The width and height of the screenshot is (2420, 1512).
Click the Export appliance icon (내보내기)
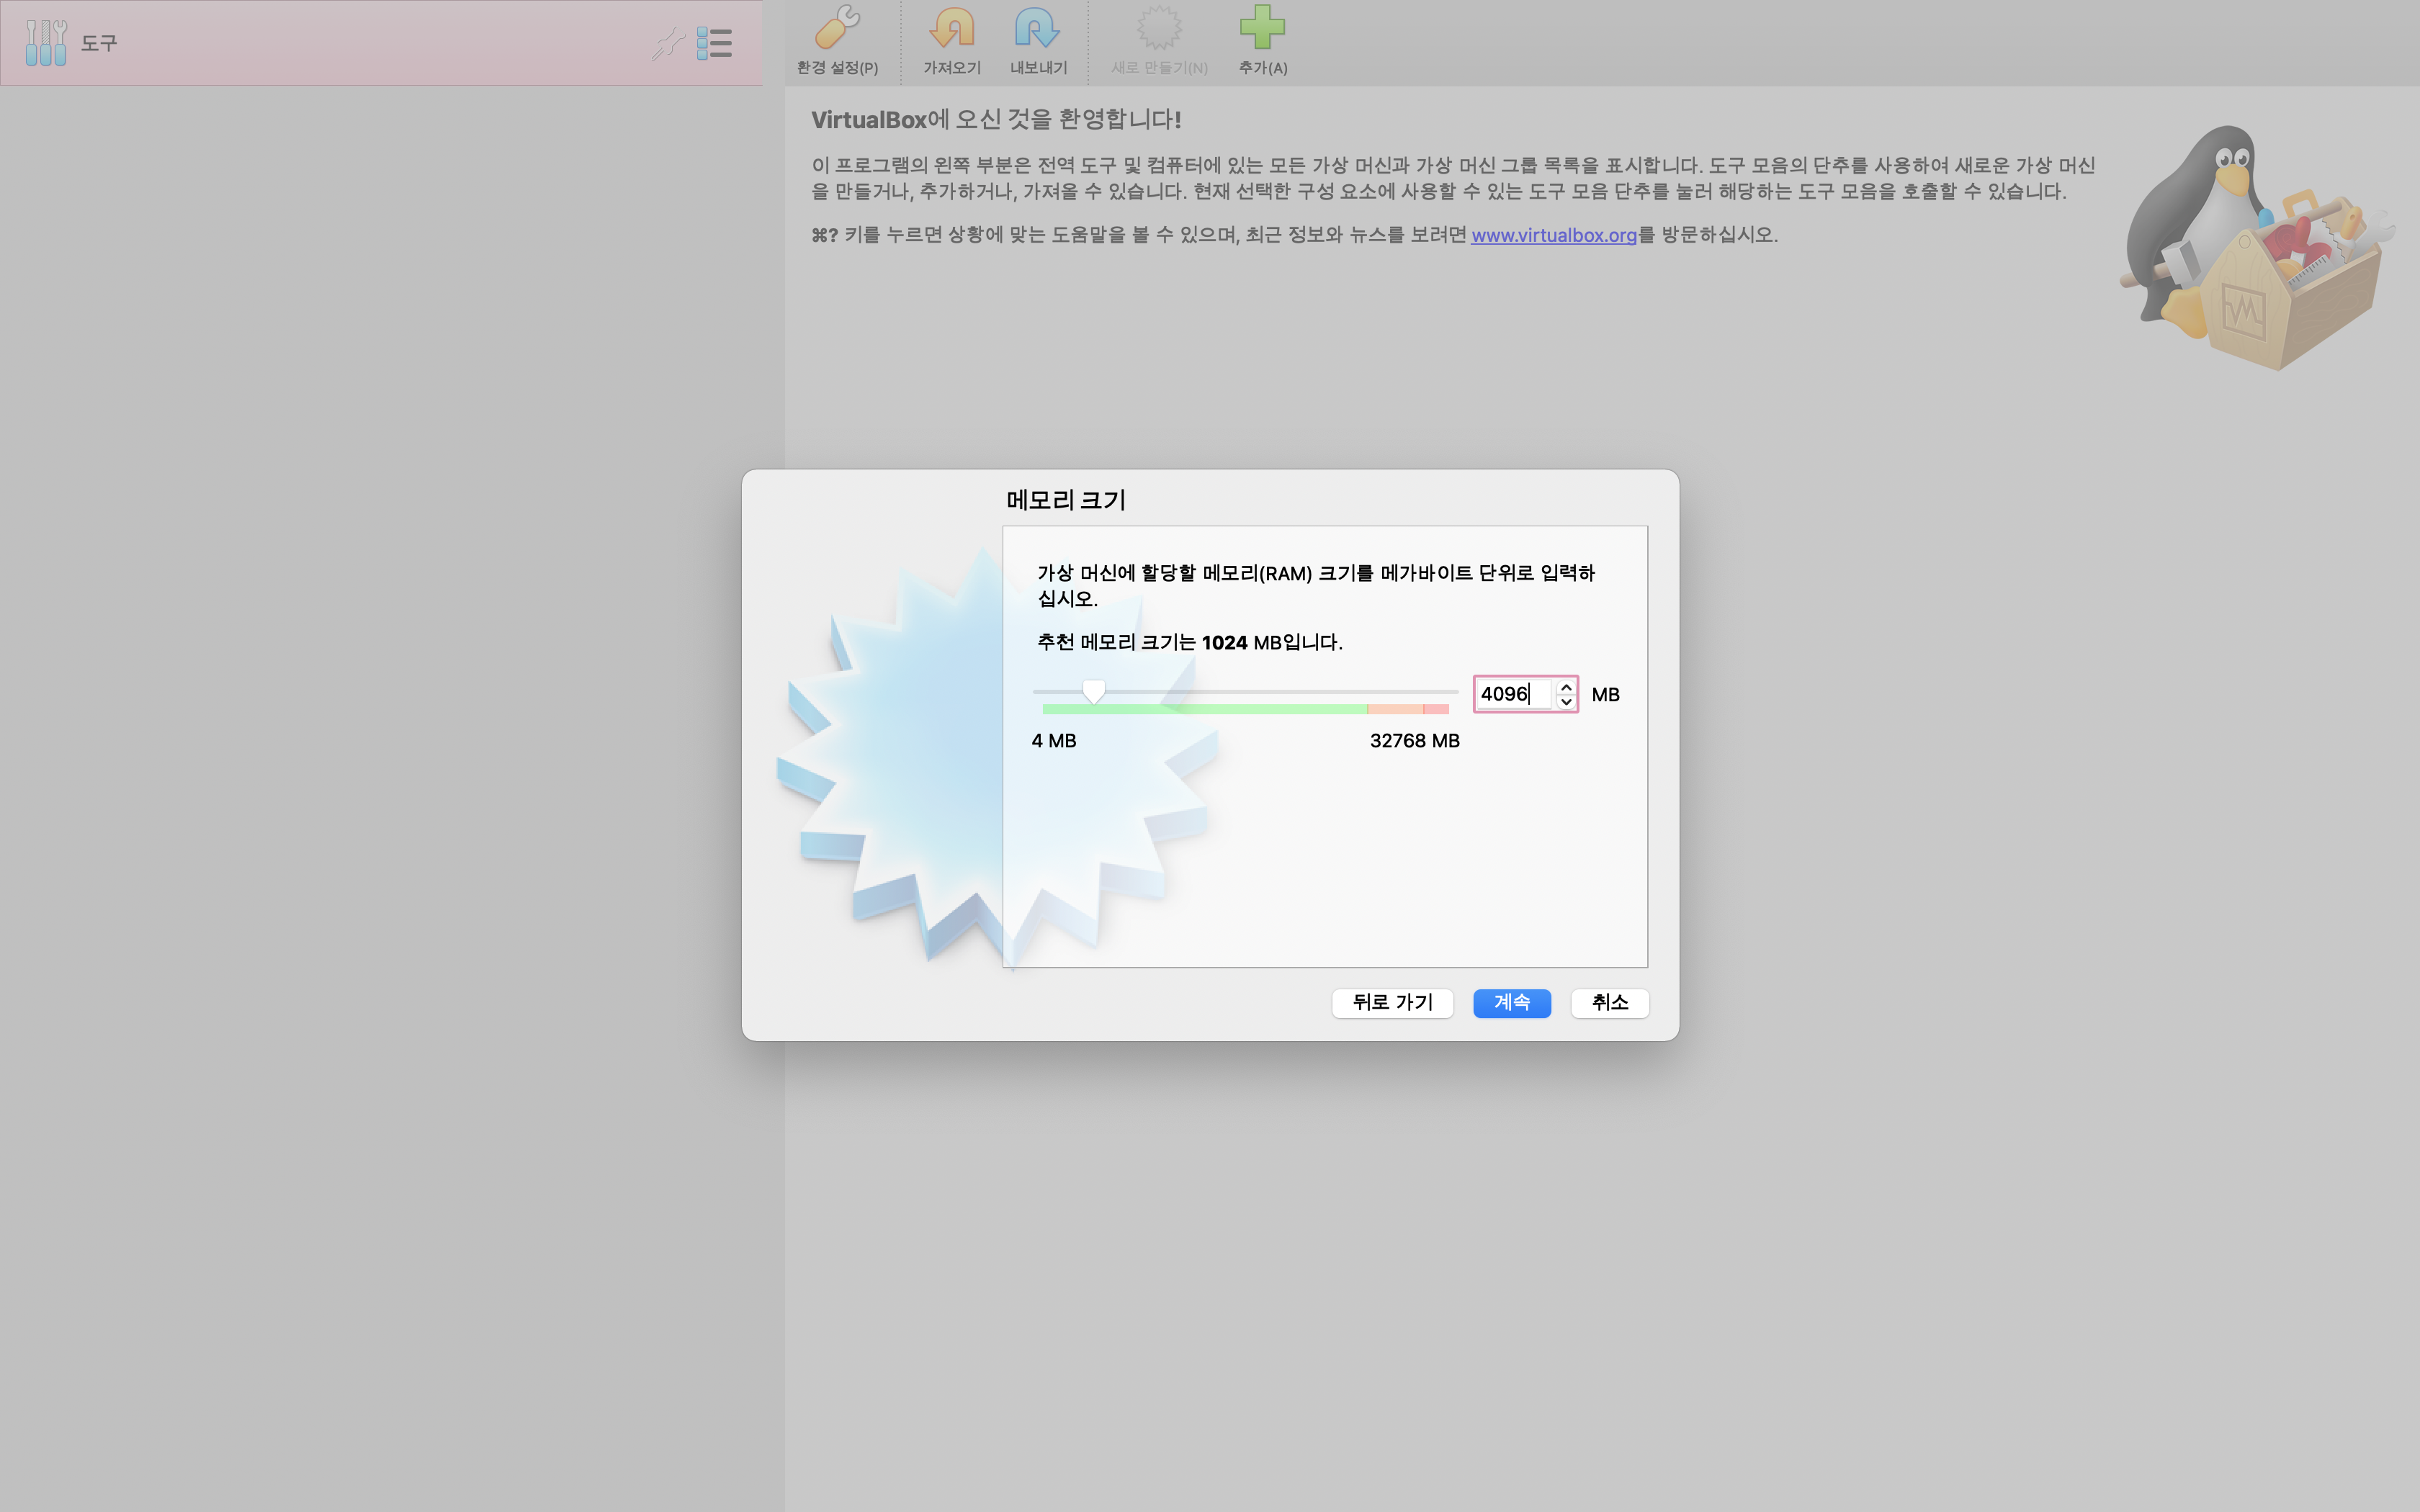coord(1037,29)
